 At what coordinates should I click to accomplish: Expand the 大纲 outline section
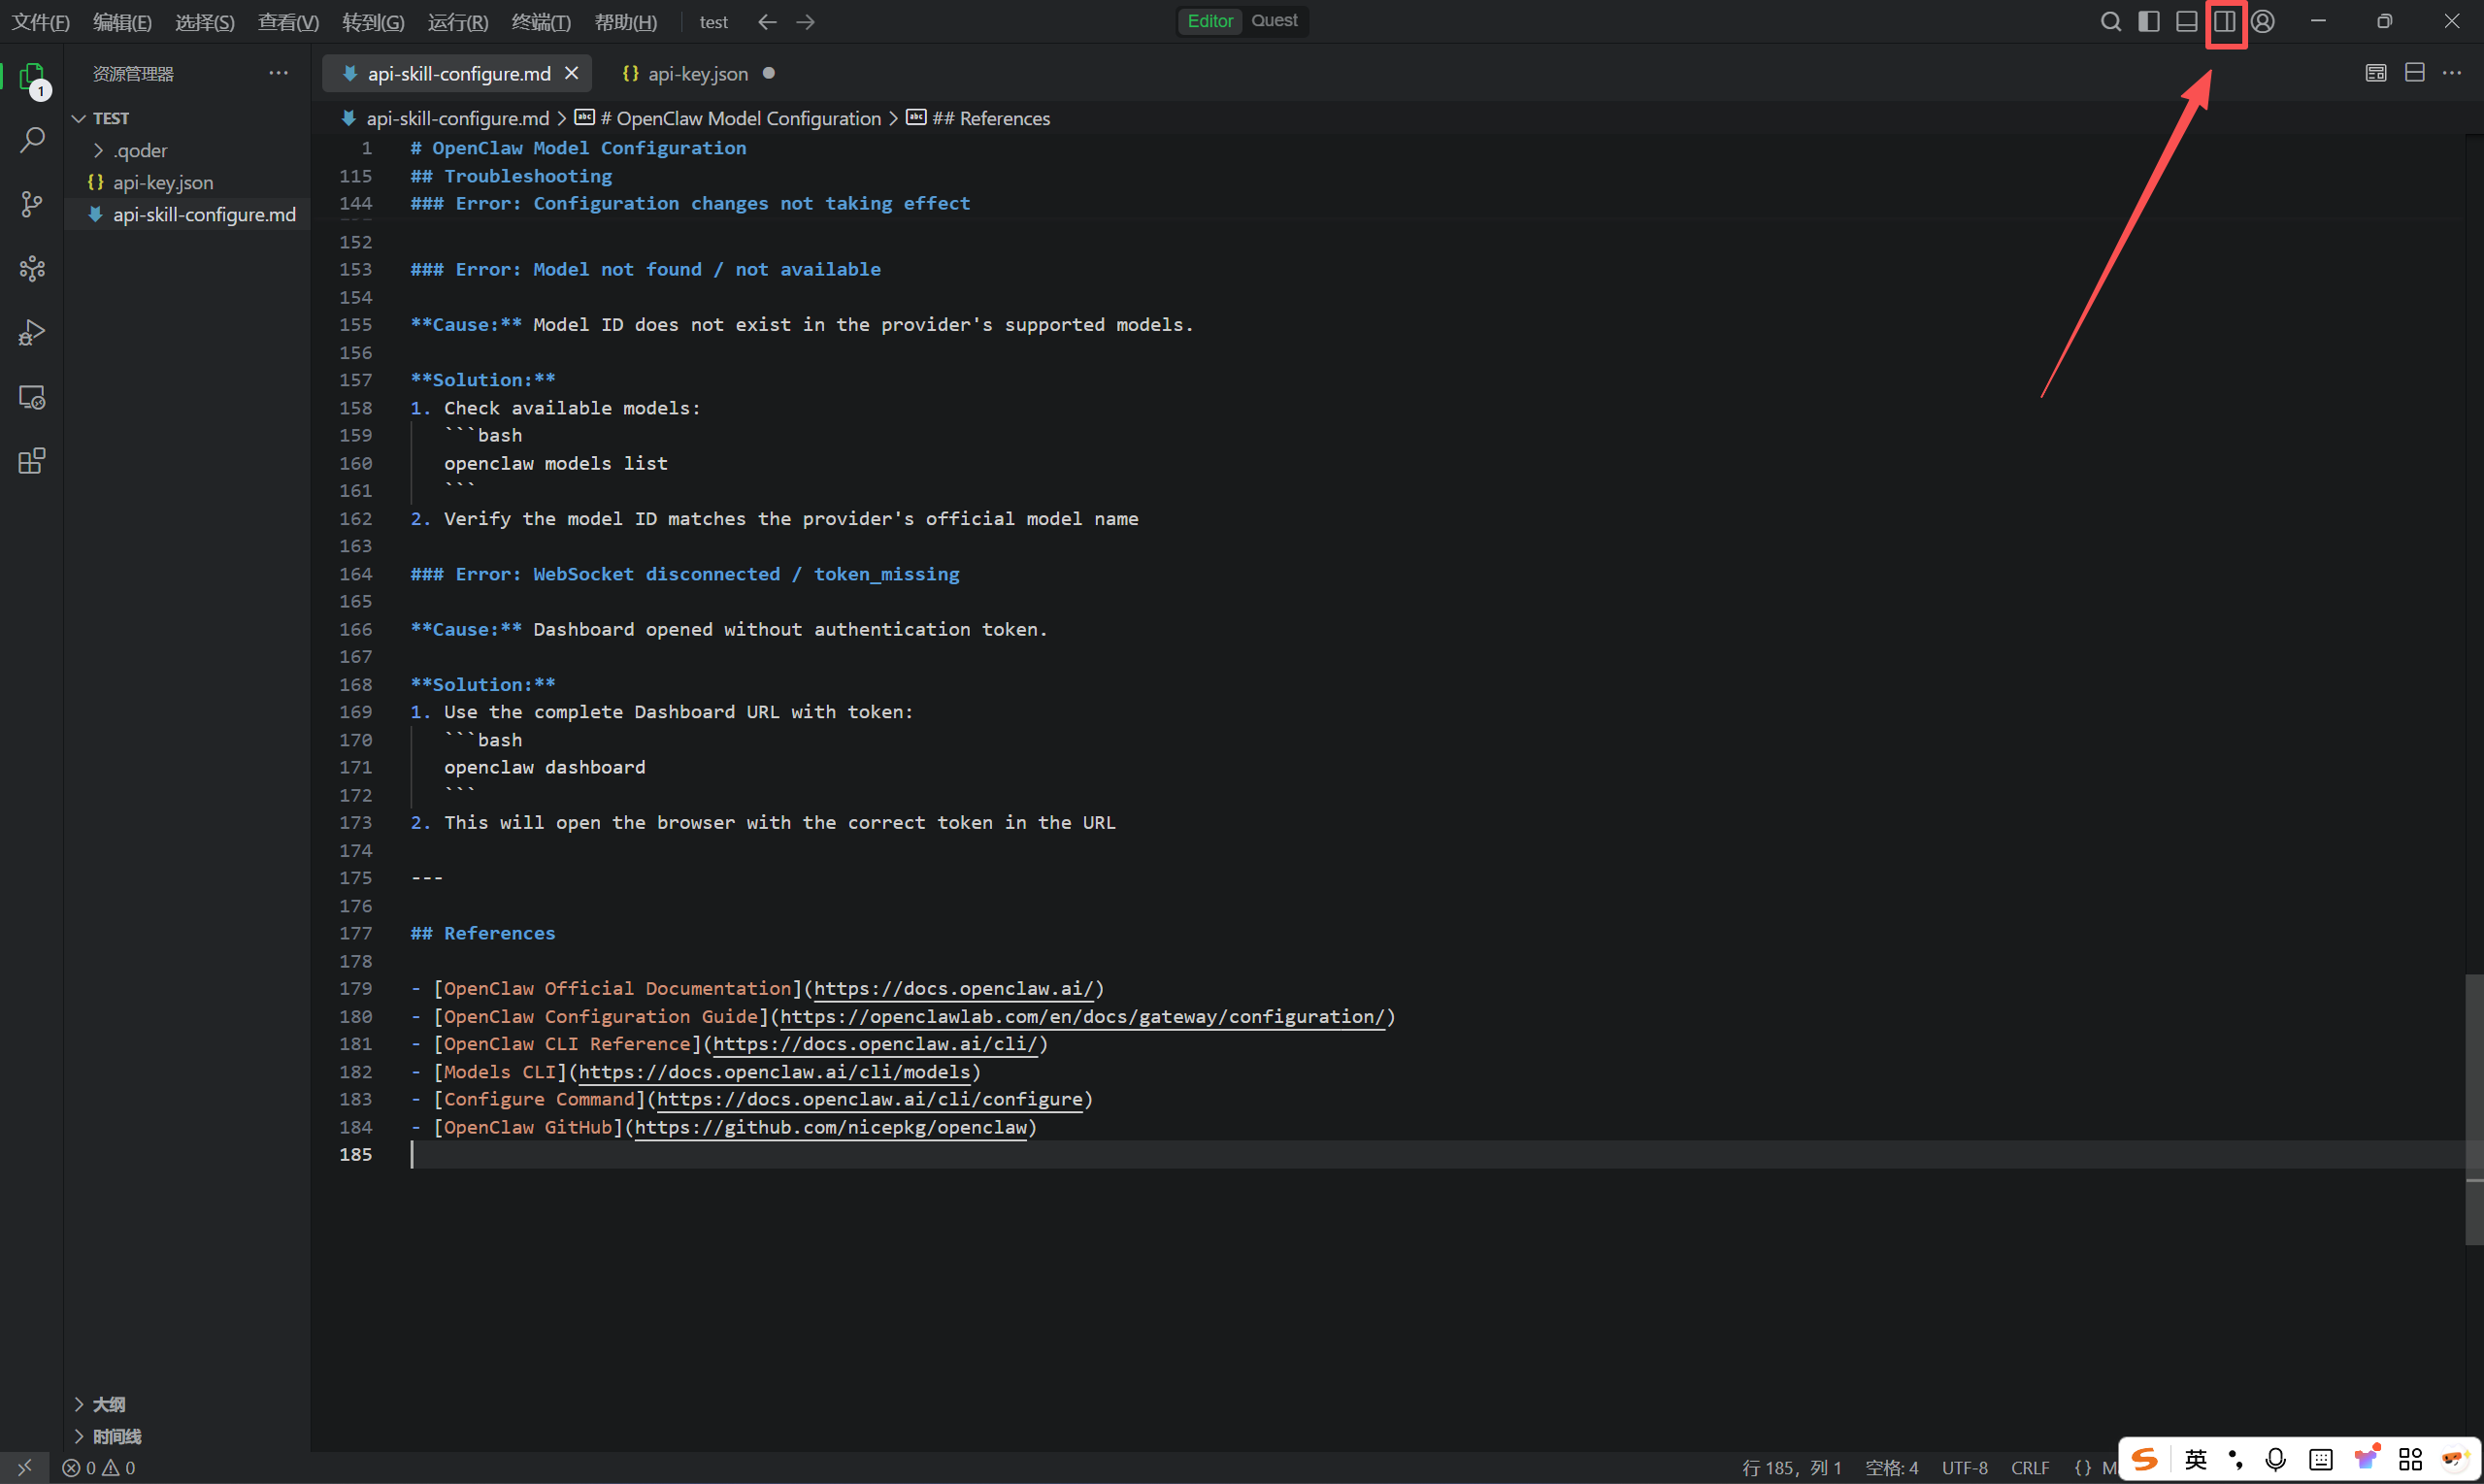click(108, 1404)
